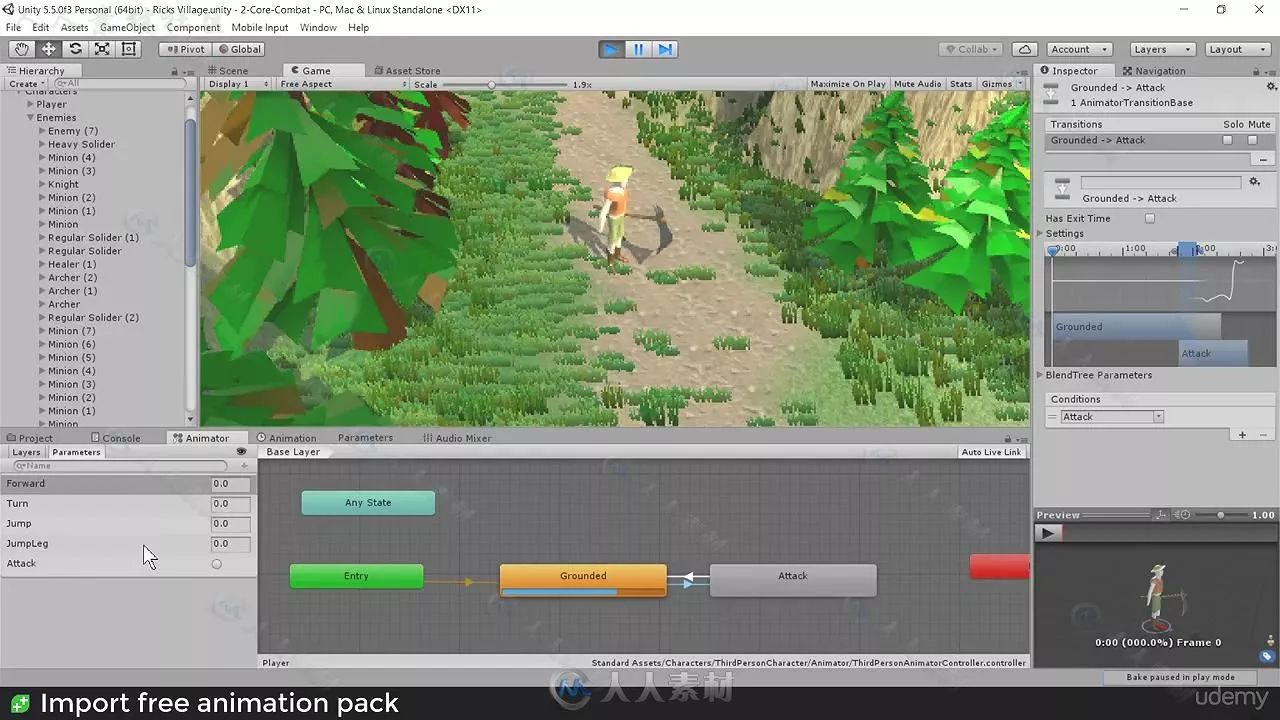
Task: Edit the Forward parameter value
Action: [230, 484]
